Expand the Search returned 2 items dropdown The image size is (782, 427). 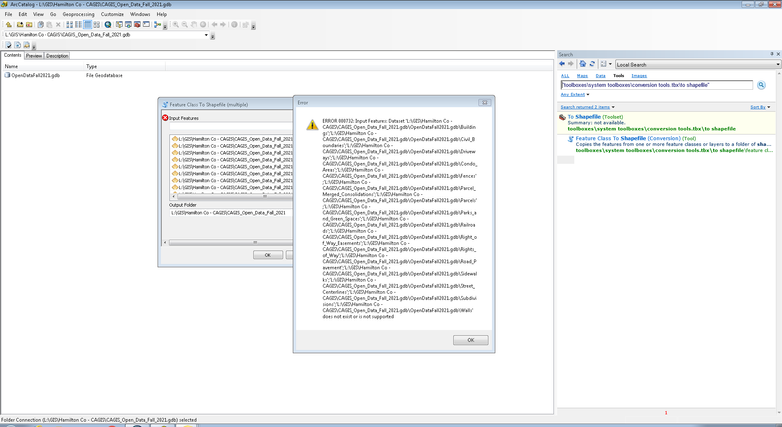pos(613,107)
